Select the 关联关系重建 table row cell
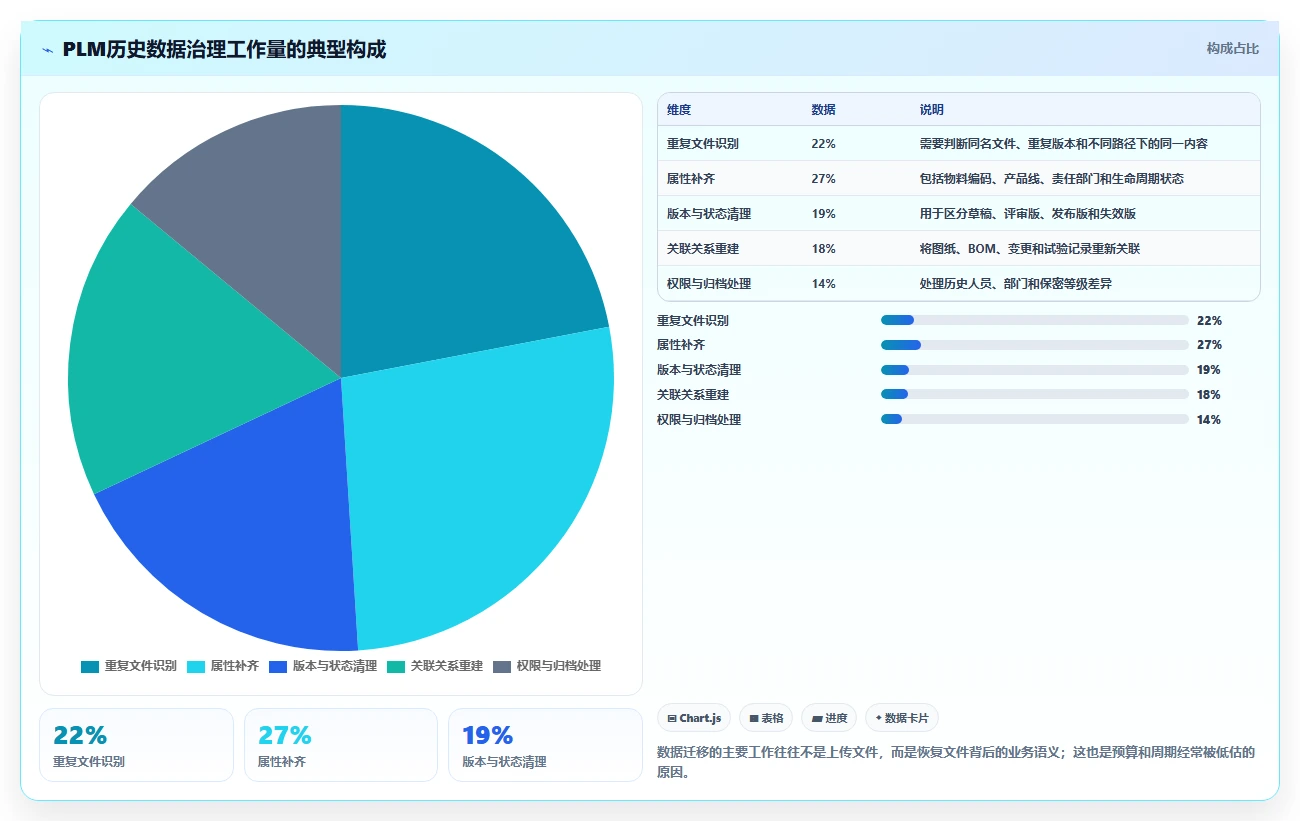The image size is (1300, 821). 703,249
